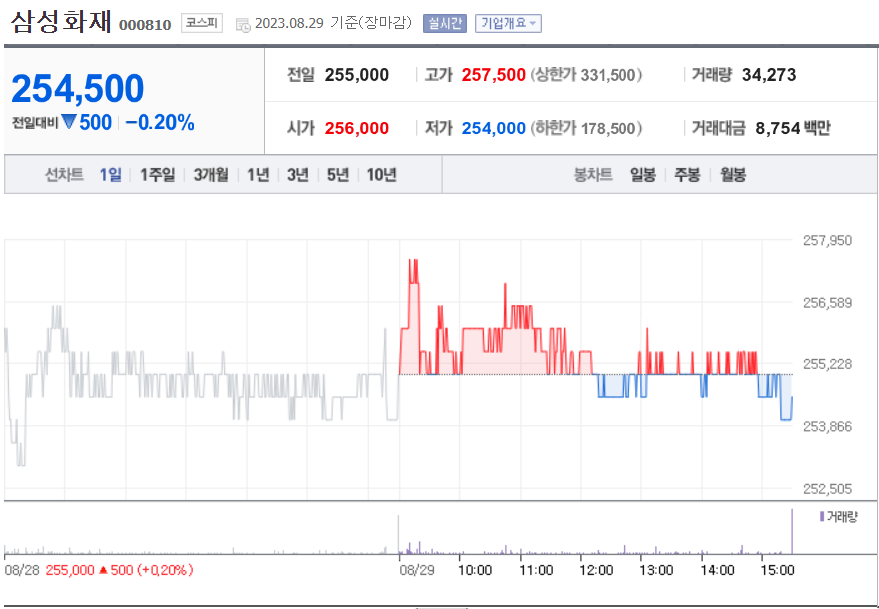The image size is (879, 609).
Task: Click the current price 254,500
Action: click(77, 89)
